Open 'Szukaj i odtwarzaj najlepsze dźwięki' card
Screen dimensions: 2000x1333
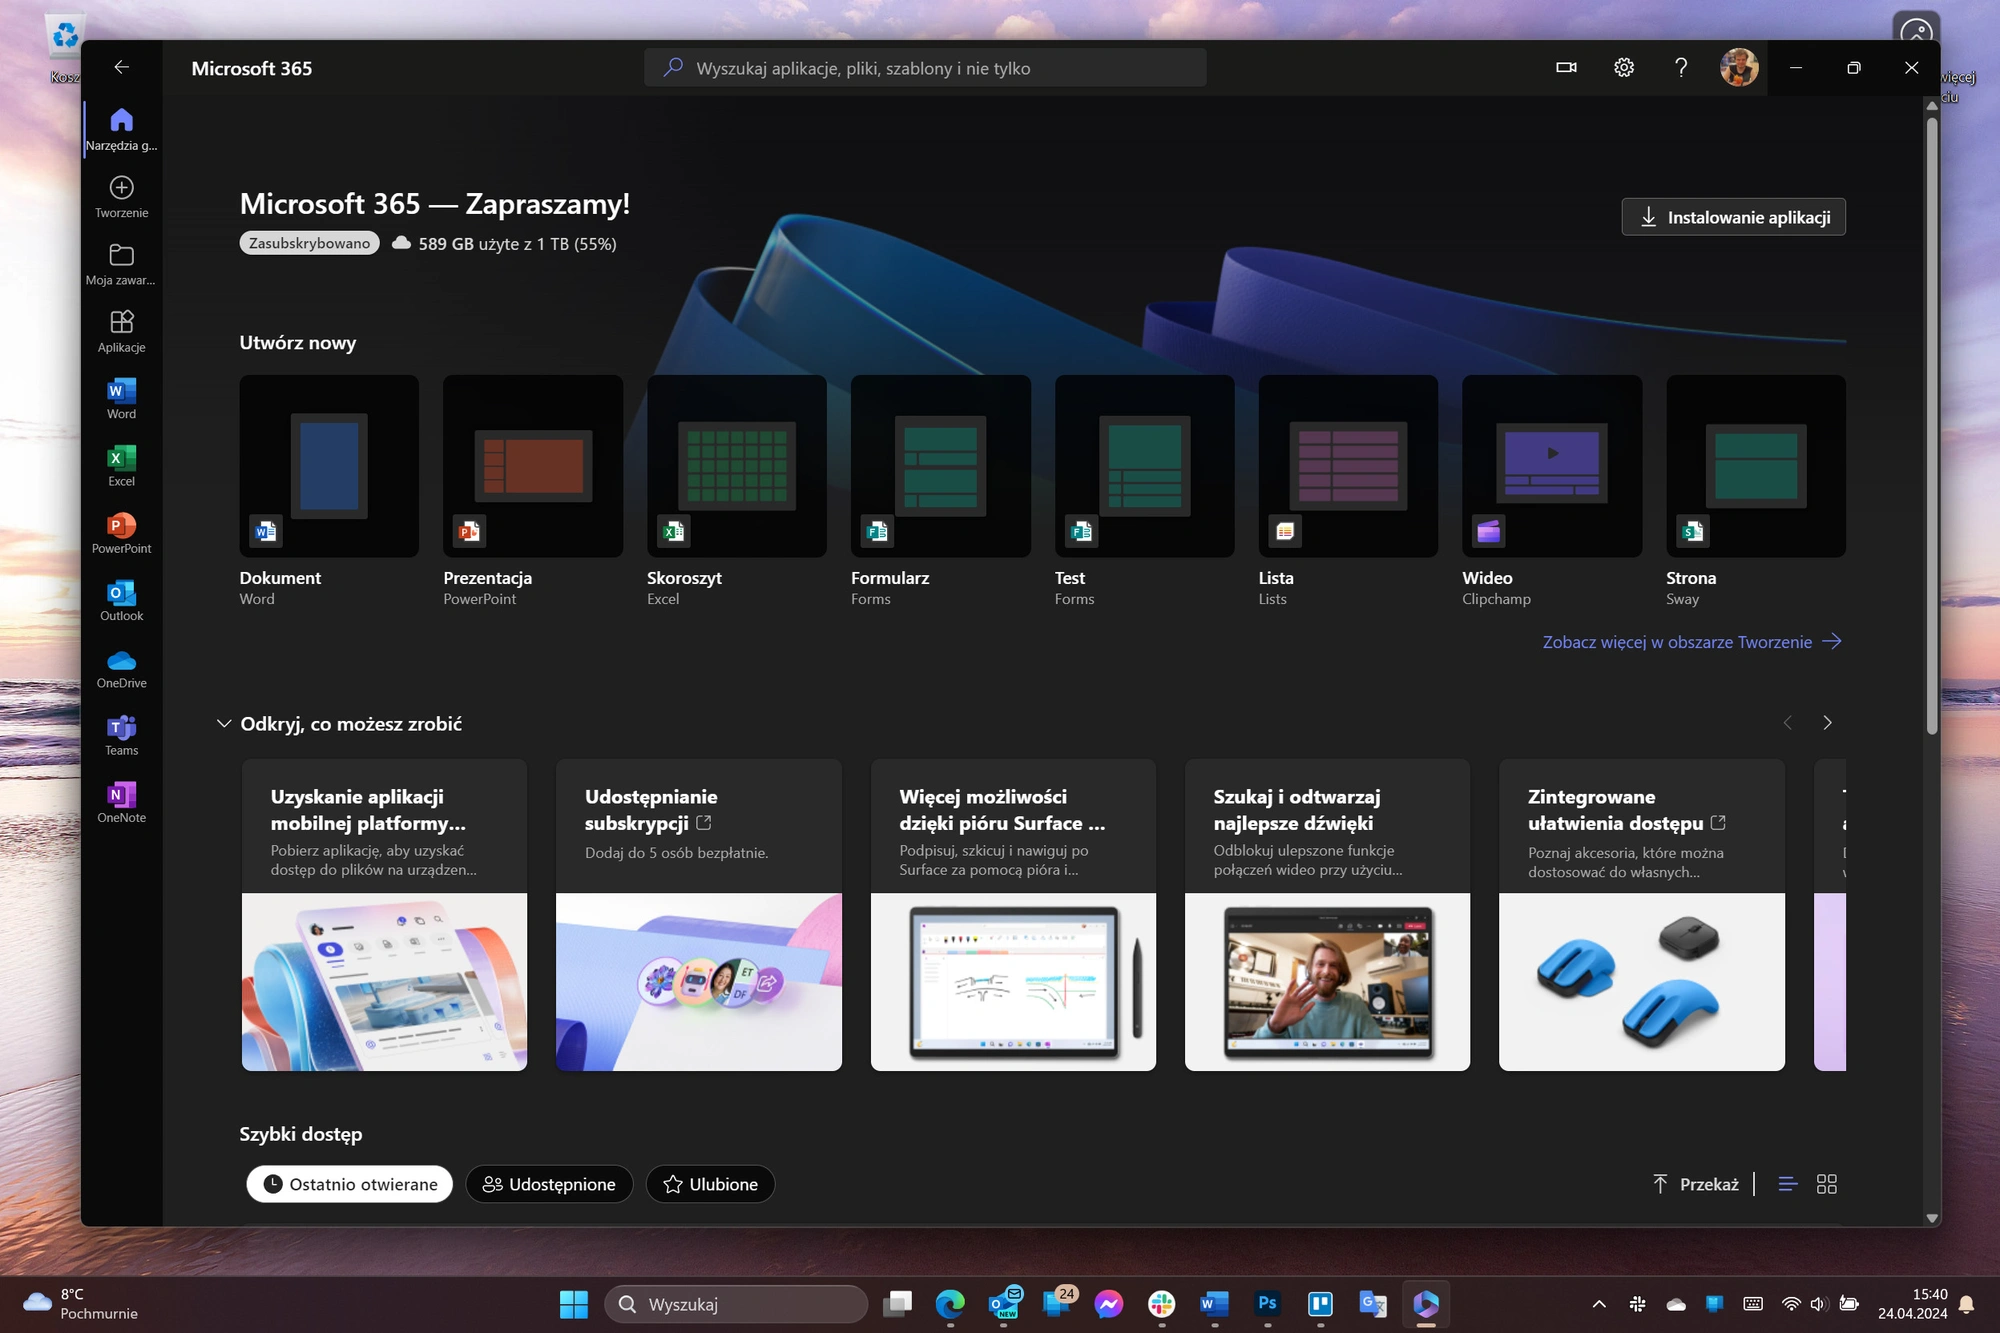click(1327, 914)
